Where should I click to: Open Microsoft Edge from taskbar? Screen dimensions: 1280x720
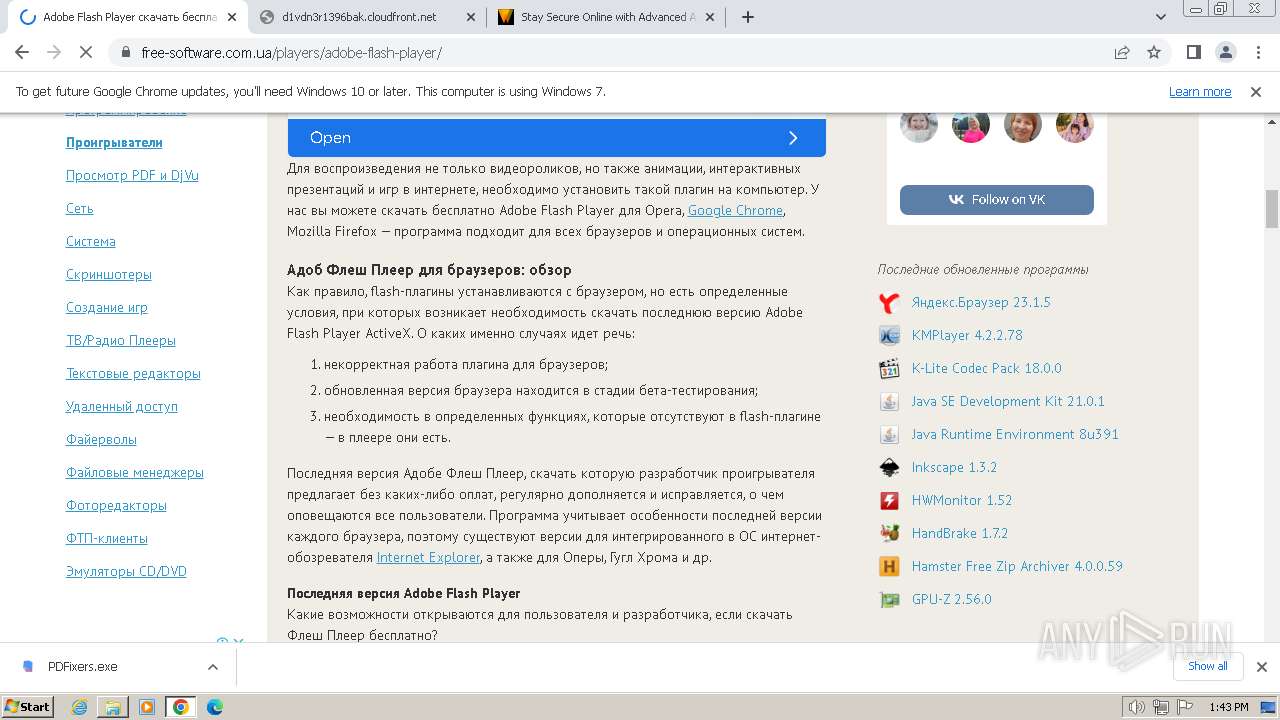point(215,706)
